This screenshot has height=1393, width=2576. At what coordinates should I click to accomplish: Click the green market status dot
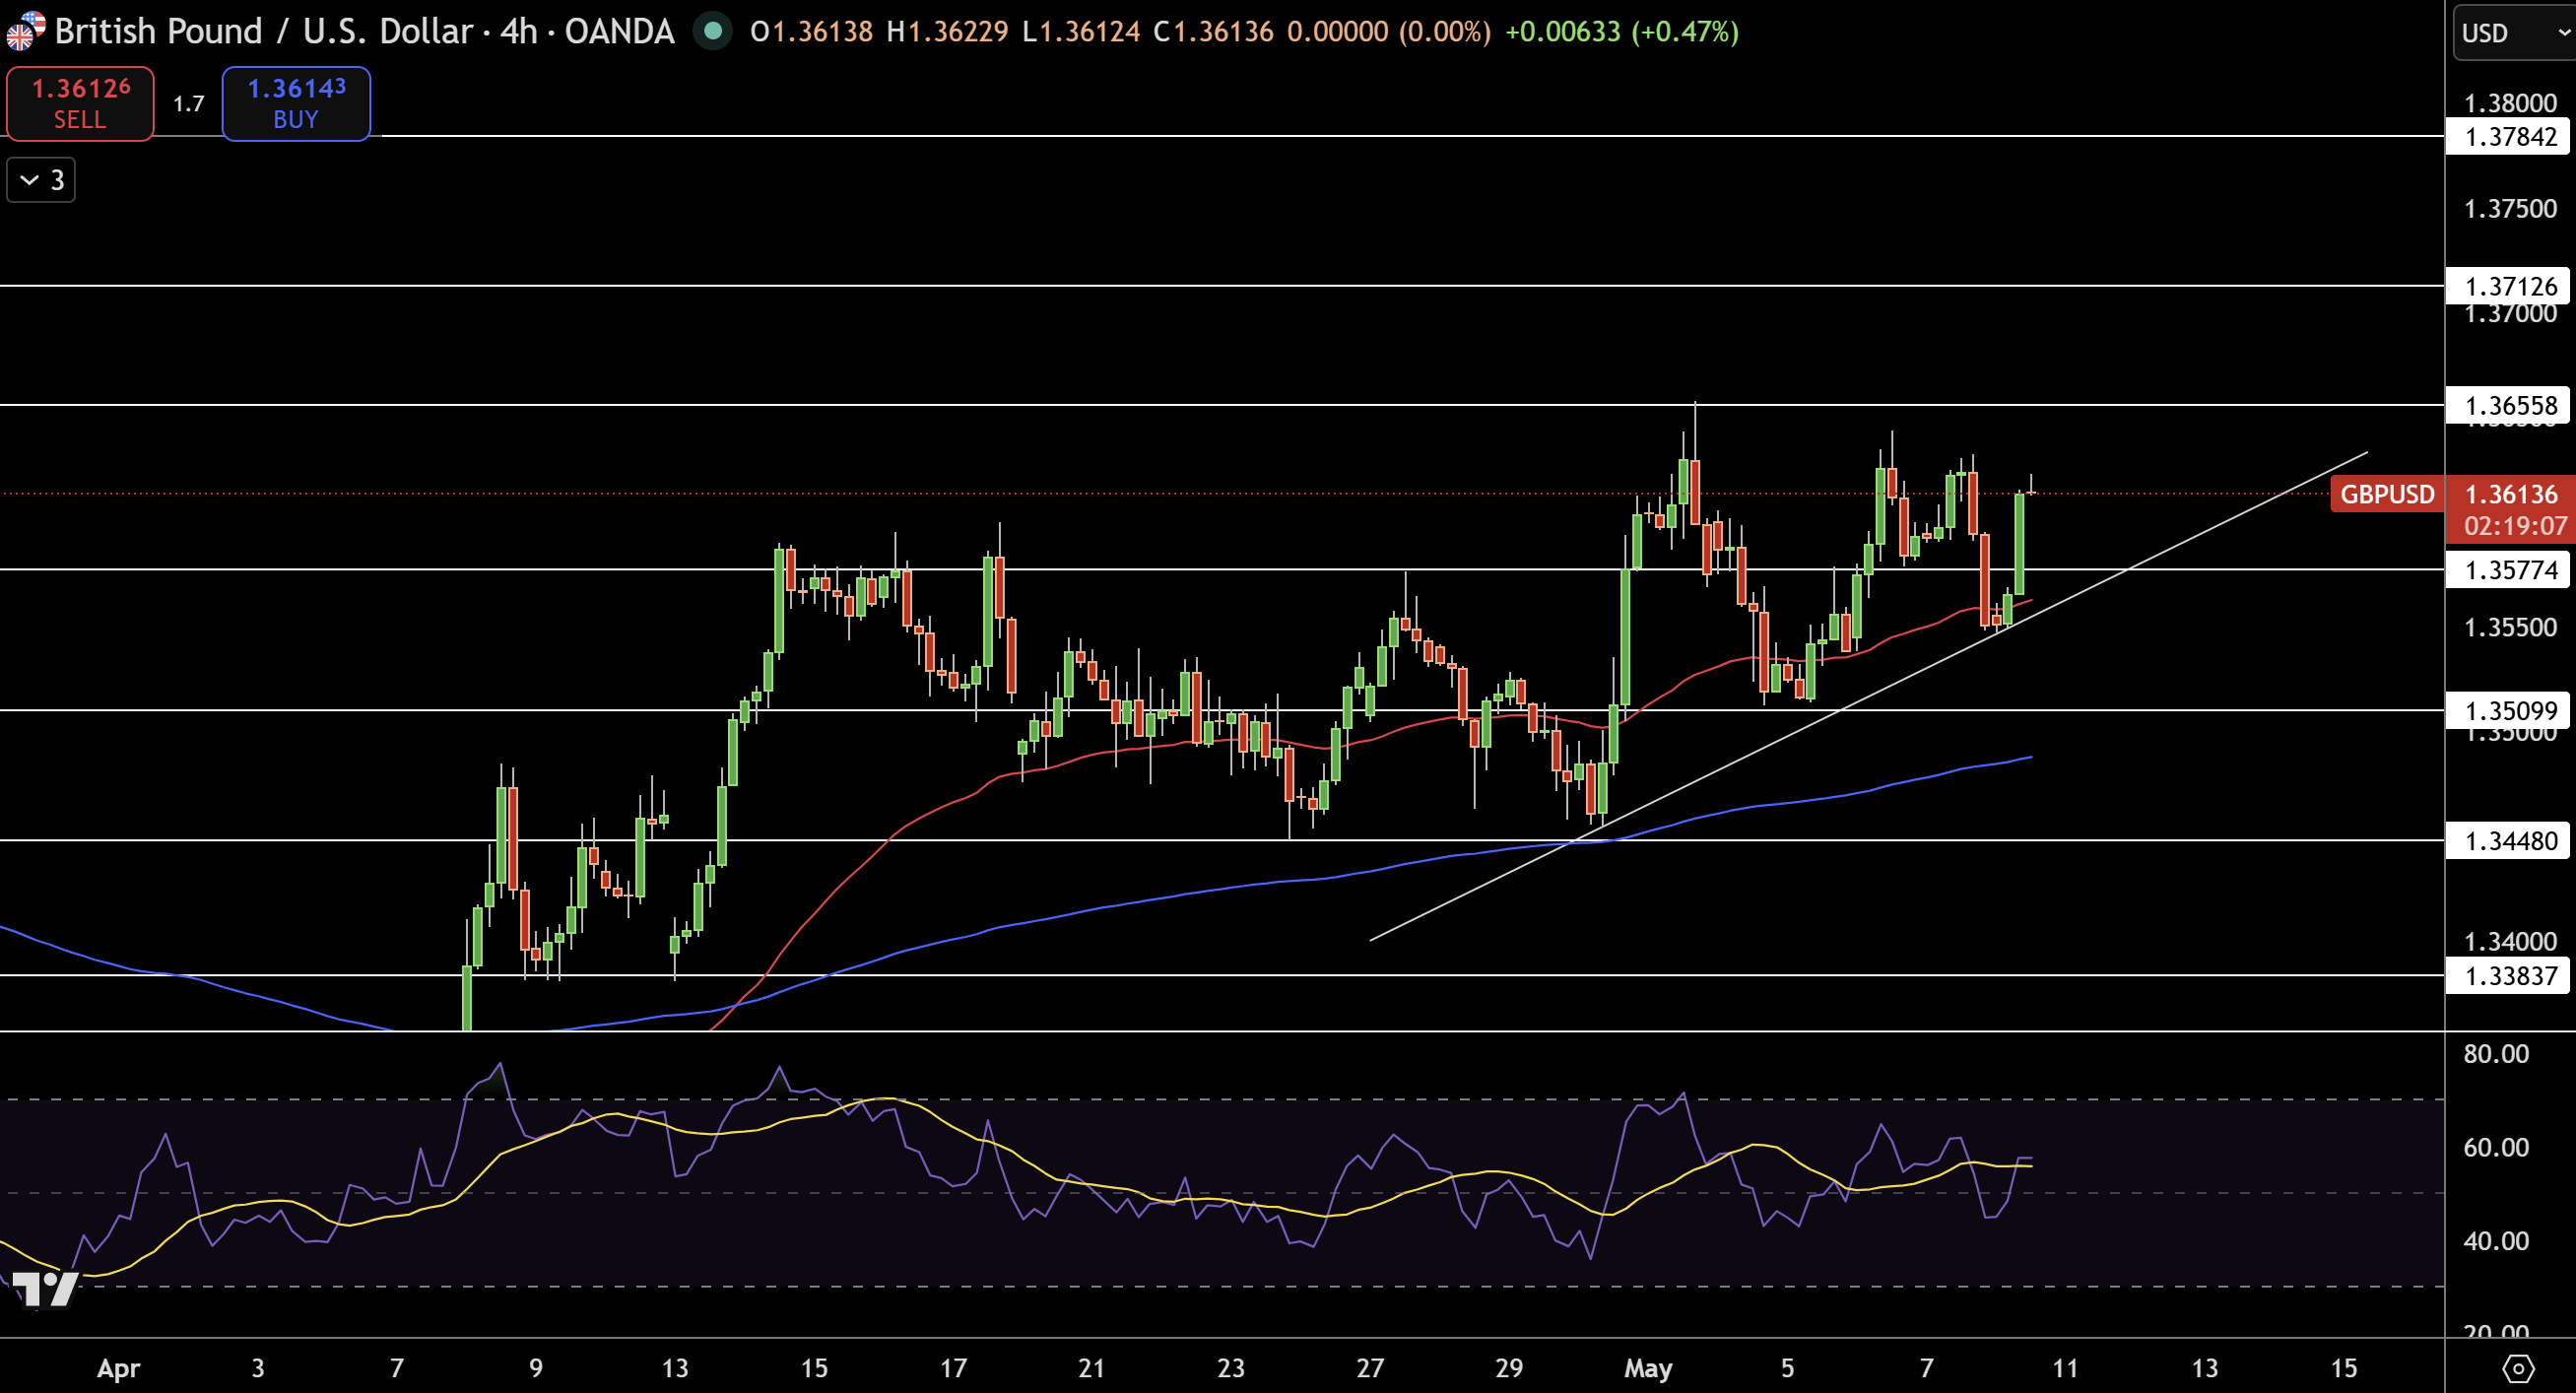713,31
